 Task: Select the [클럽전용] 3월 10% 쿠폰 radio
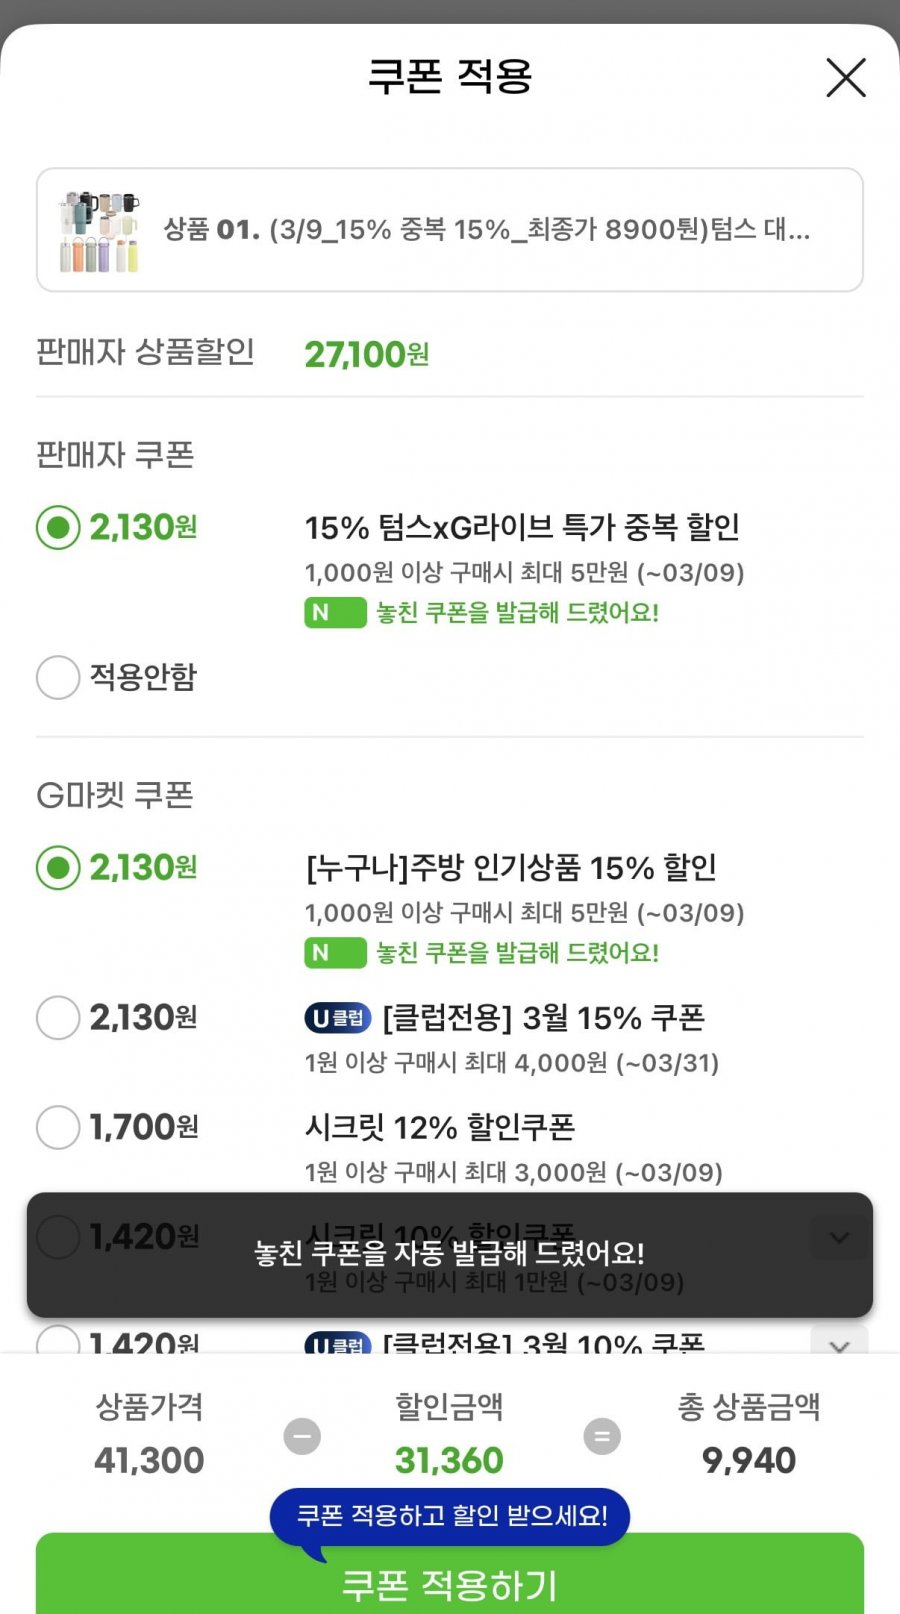58,1341
